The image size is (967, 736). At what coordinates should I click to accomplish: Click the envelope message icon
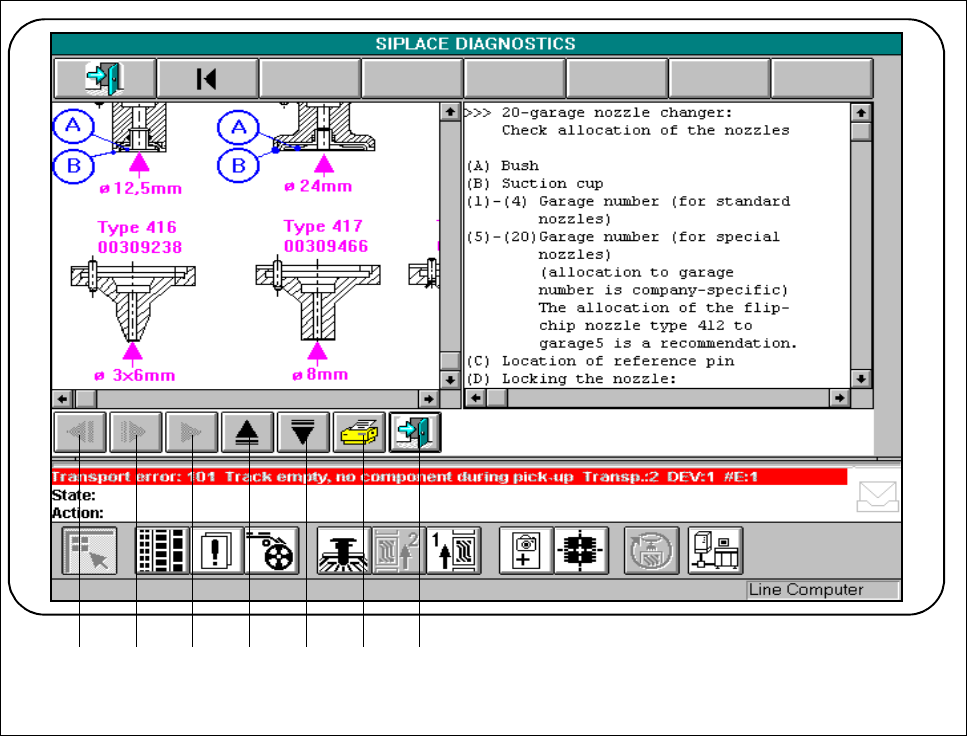[877, 497]
